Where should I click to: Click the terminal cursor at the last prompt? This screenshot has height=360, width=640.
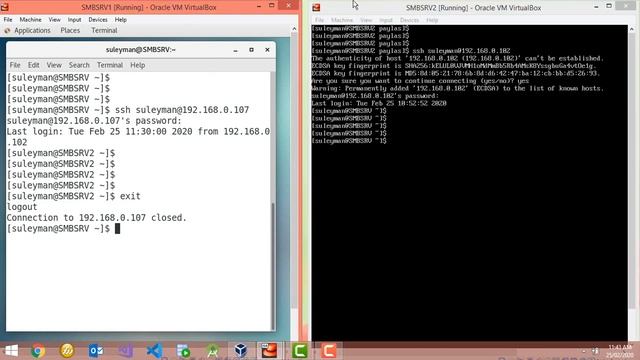point(118,229)
